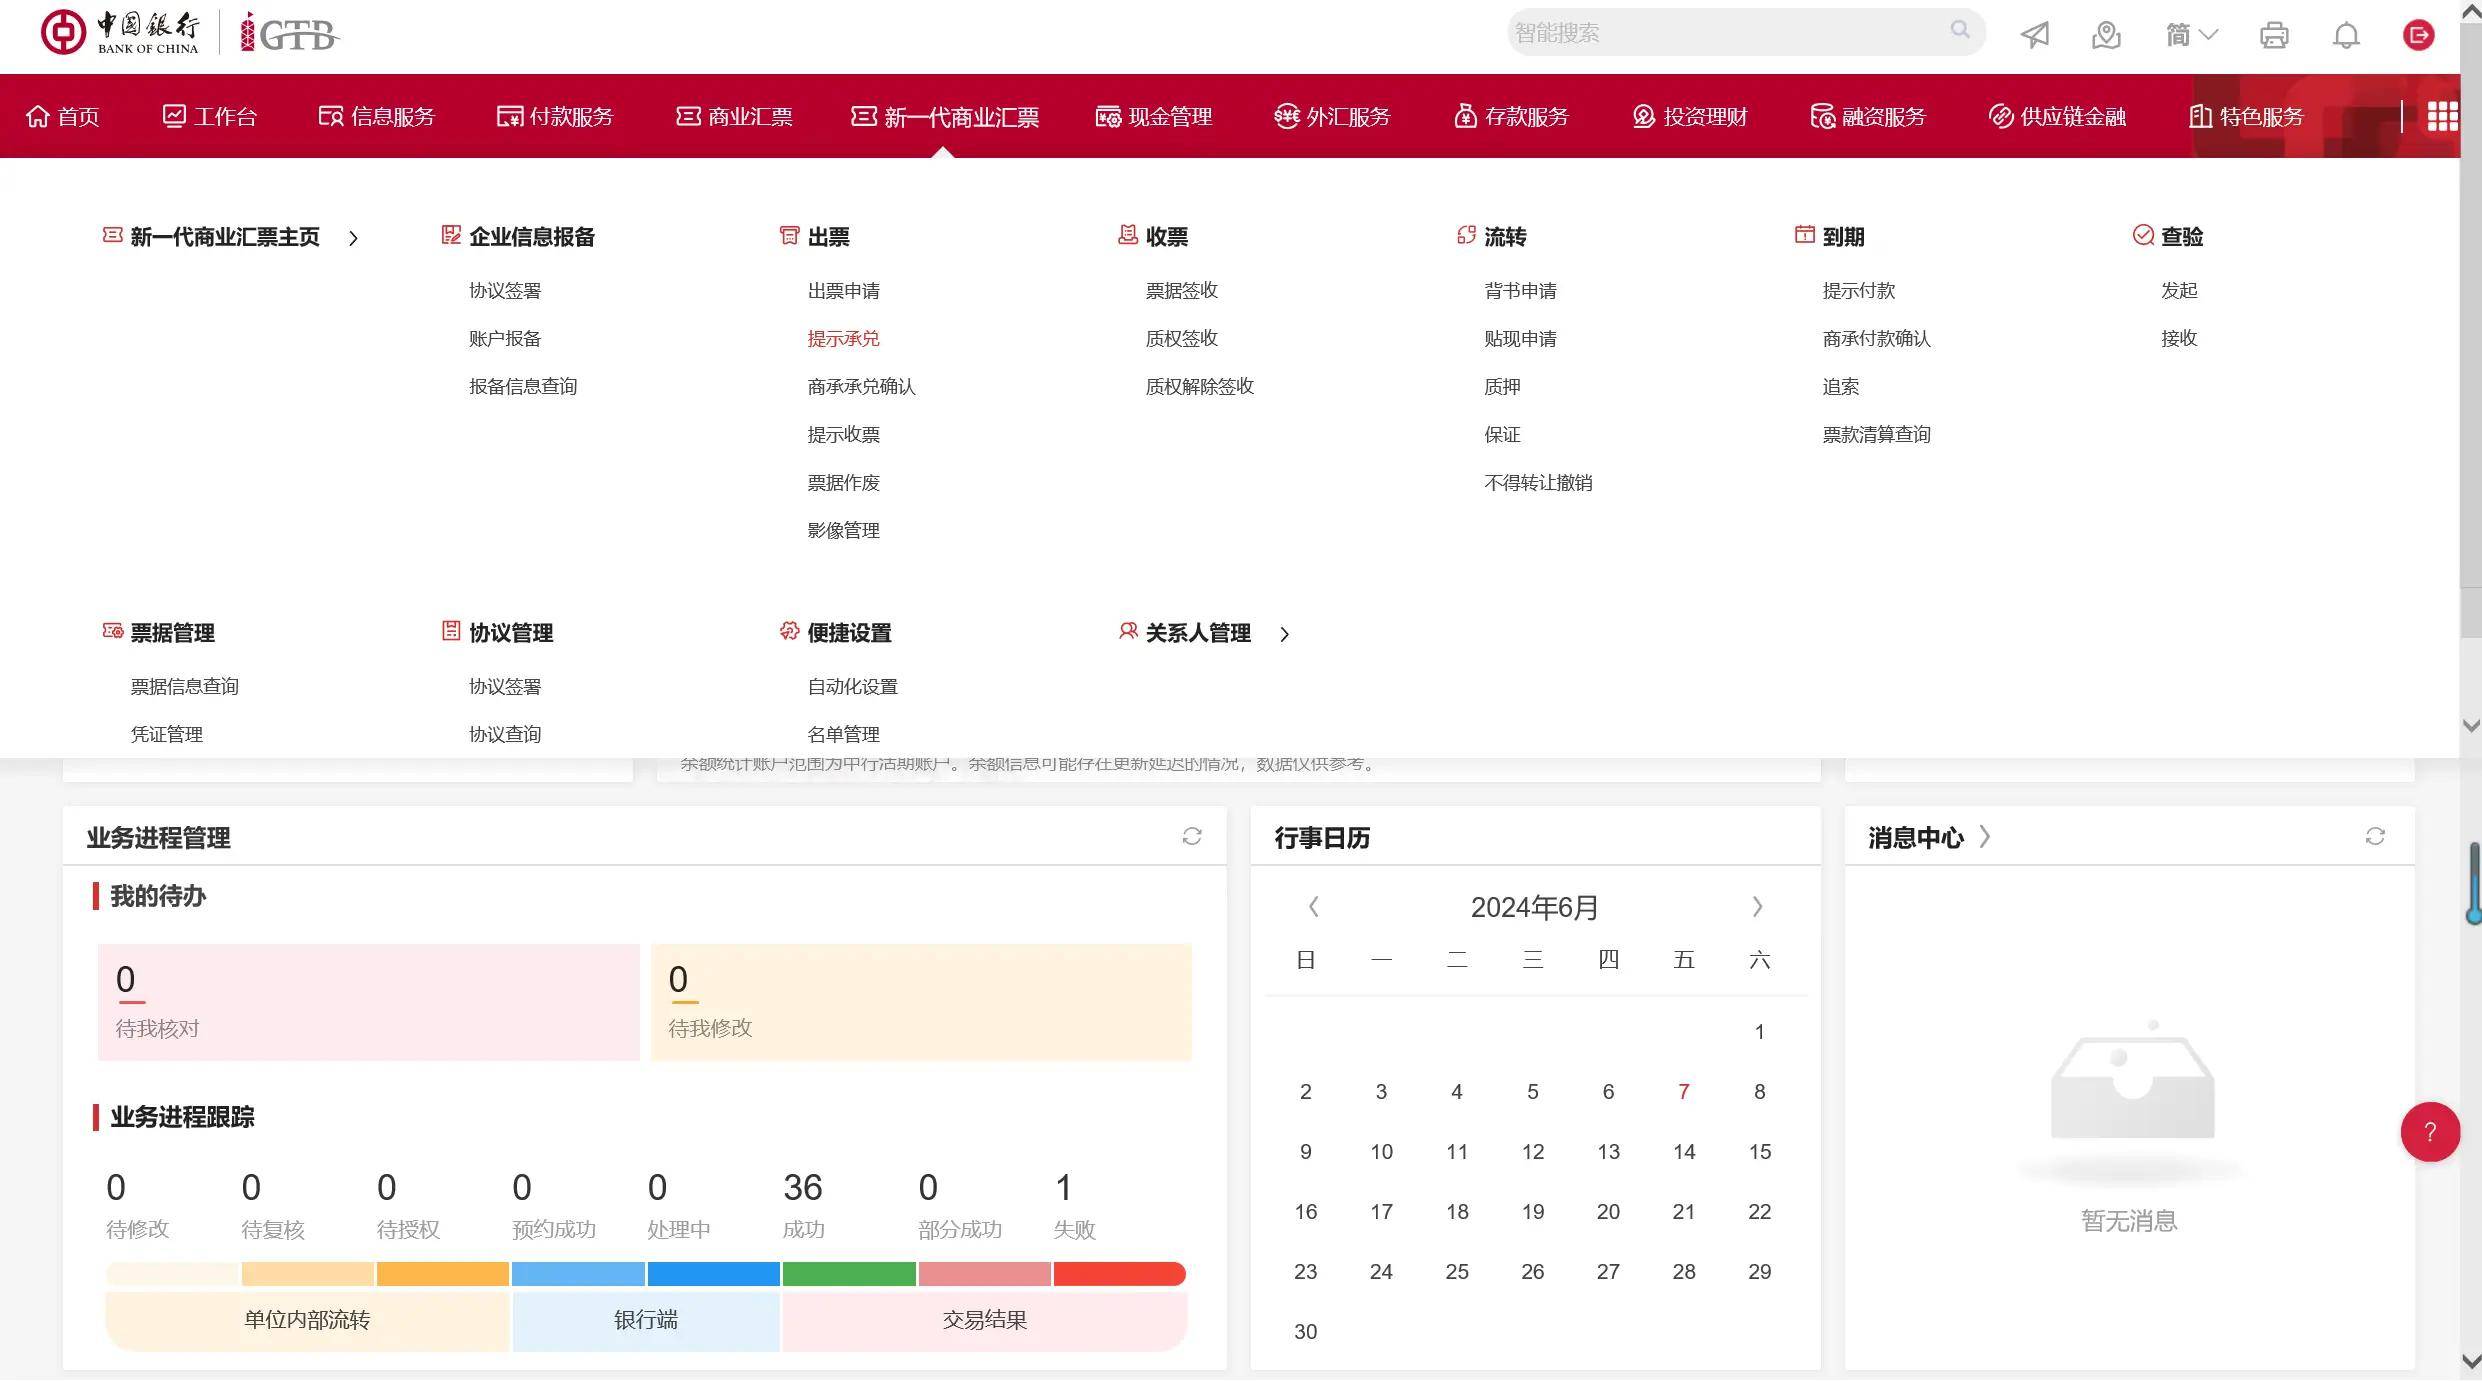This screenshot has height=1381, width=2482.
Task: Open the all-apps grid icon
Action: 2442,117
